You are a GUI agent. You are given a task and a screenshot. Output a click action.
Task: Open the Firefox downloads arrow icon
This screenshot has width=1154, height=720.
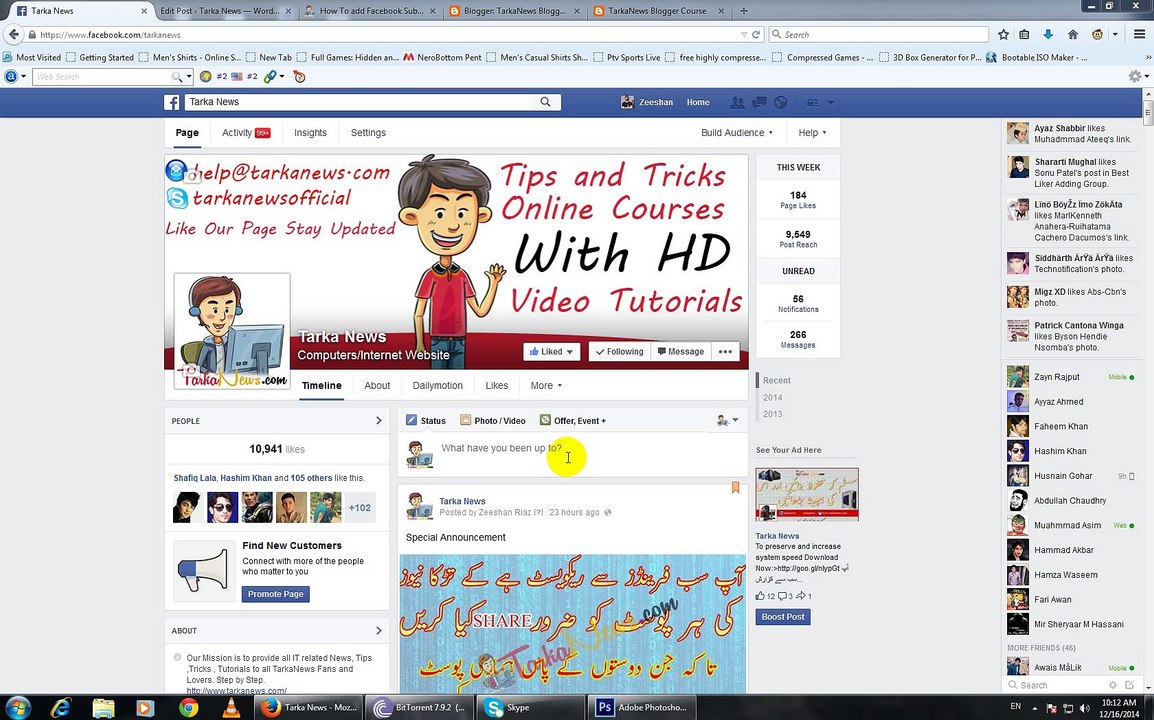pyautogui.click(x=1048, y=35)
